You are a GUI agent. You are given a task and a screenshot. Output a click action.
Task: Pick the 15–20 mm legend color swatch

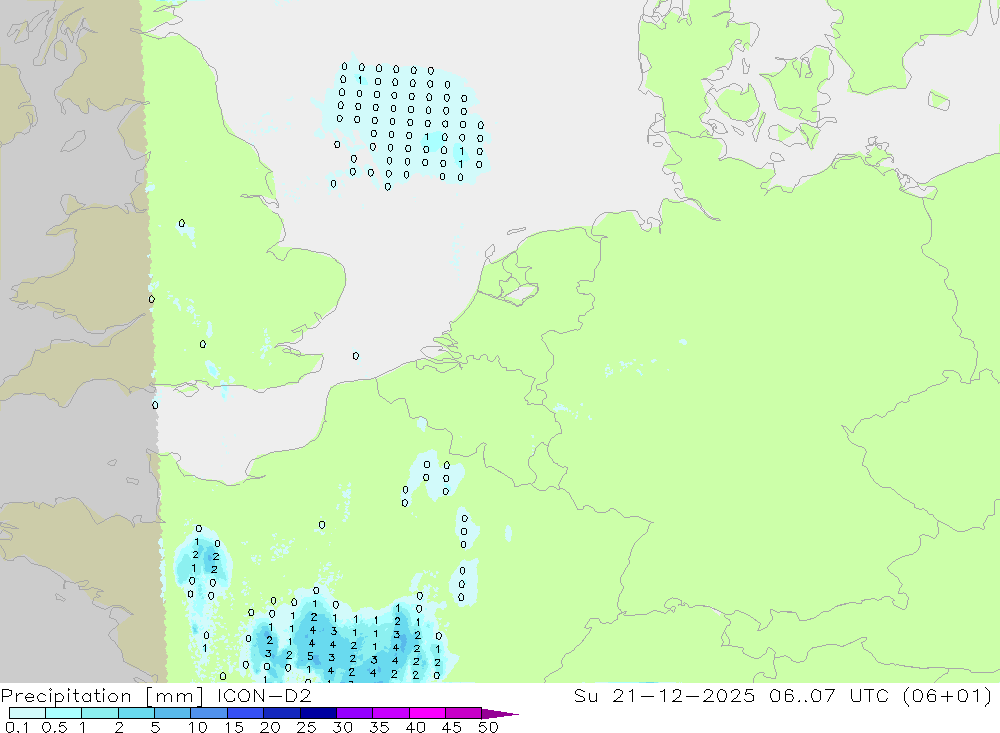[x=246, y=713]
